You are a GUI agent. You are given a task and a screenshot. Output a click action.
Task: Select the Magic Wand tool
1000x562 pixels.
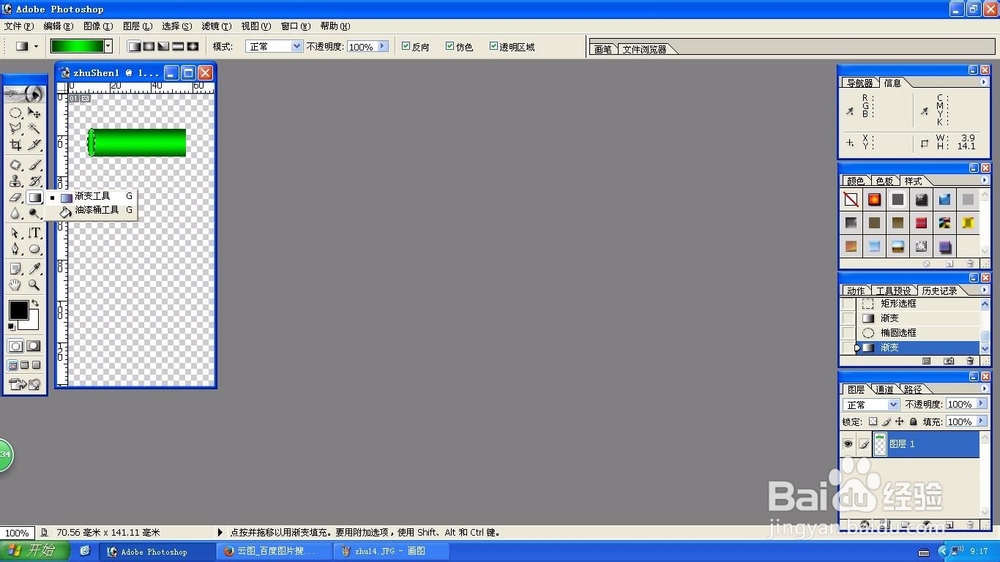(34, 129)
